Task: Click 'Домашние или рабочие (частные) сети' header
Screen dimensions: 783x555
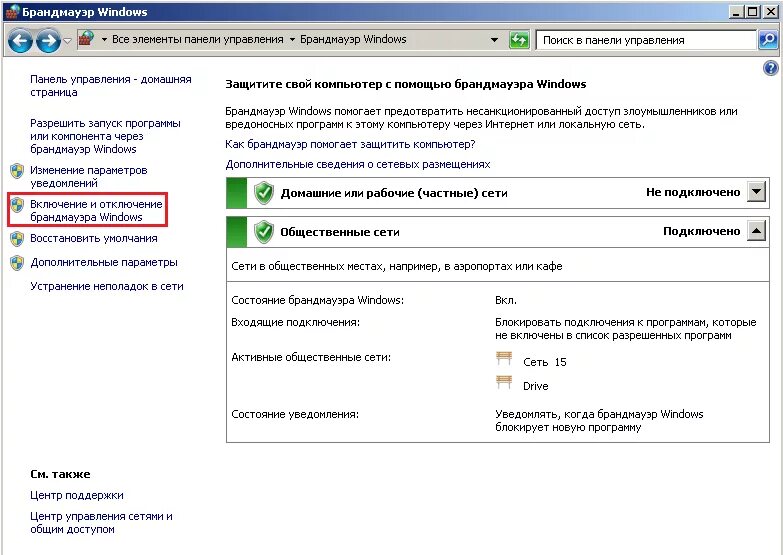Action: (394, 193)
